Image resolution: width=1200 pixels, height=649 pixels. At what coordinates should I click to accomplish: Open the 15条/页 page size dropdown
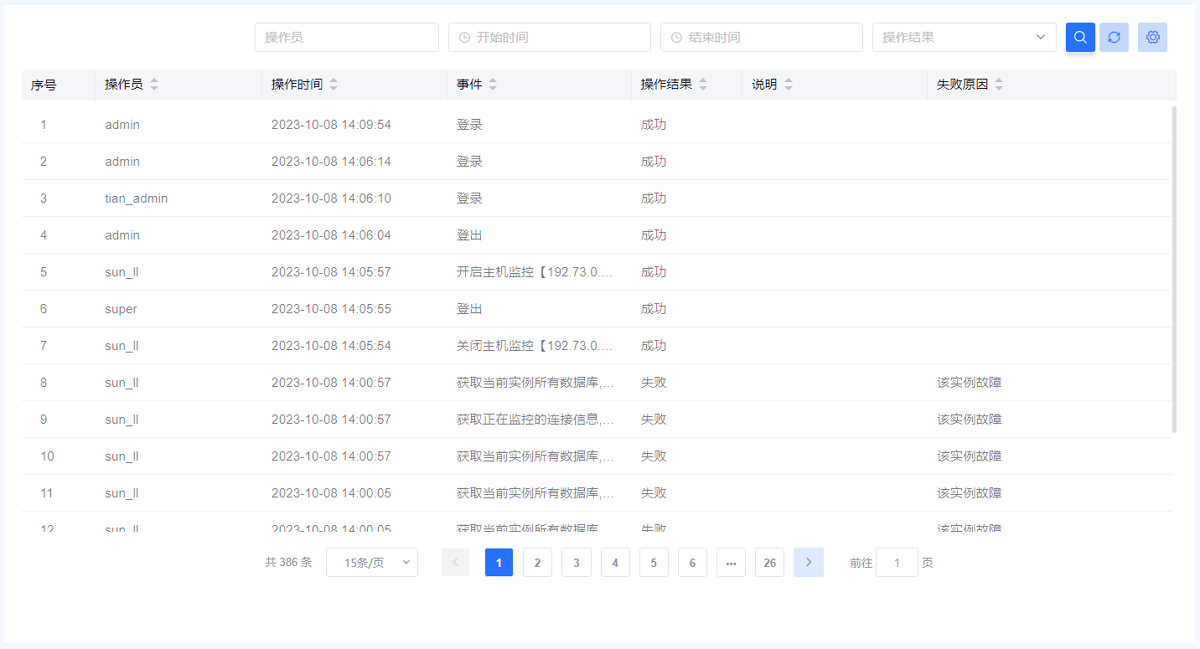tap(372, 563)
